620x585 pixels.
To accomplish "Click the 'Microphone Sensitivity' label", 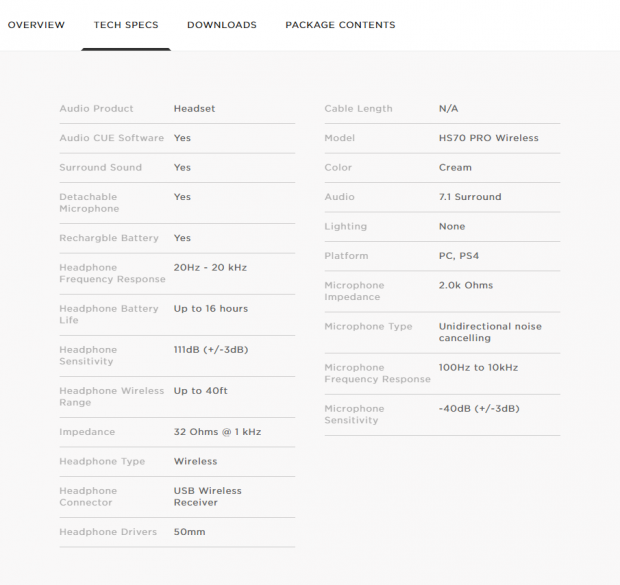I will click(x=354, y=415).
